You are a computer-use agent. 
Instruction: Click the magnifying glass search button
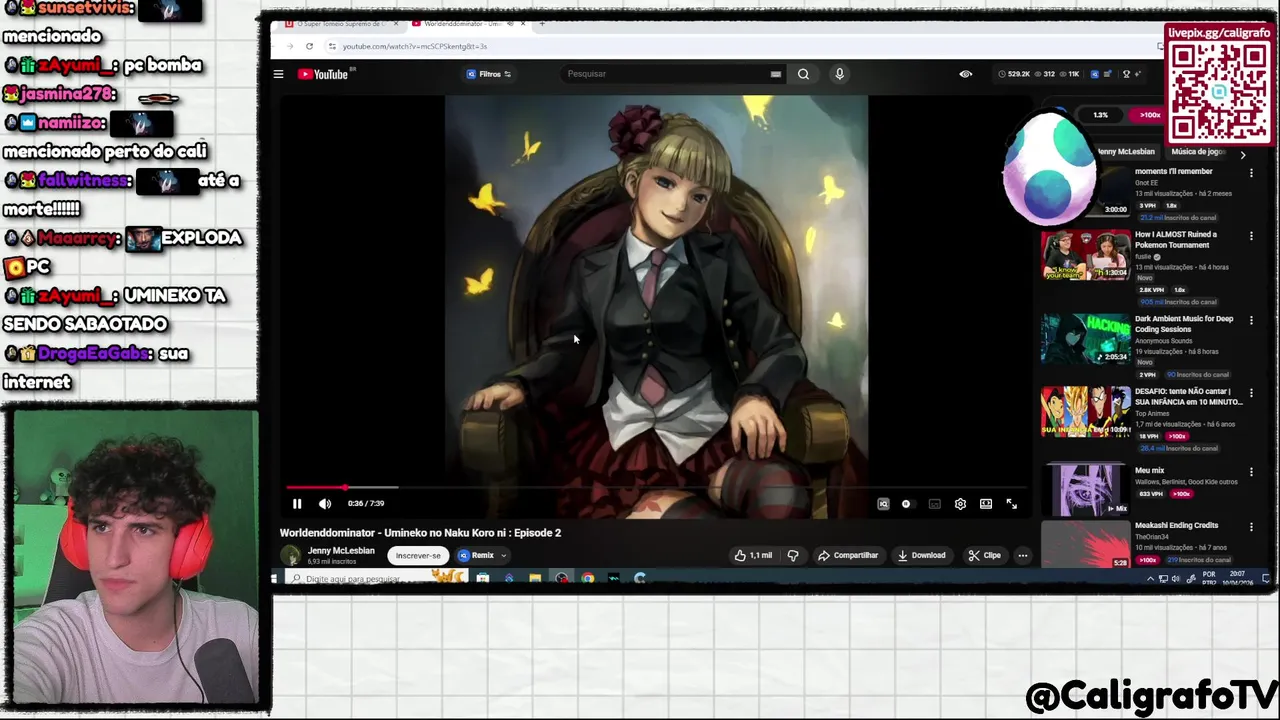coord(803,74)
